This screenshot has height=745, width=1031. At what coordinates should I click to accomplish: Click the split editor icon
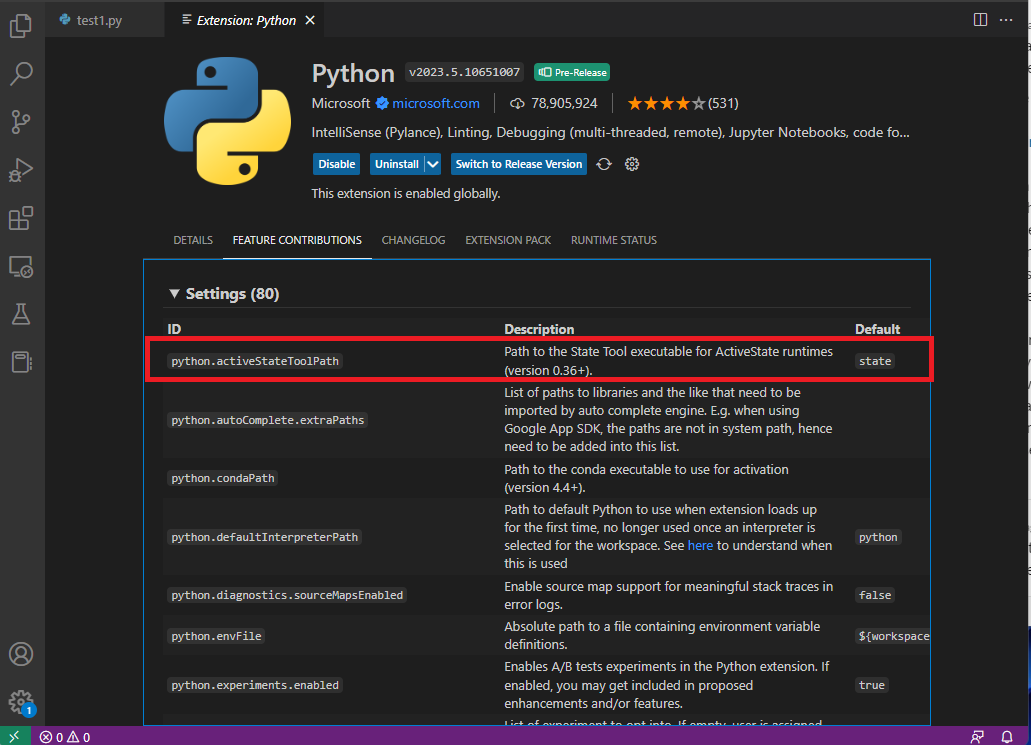(980, 20)
